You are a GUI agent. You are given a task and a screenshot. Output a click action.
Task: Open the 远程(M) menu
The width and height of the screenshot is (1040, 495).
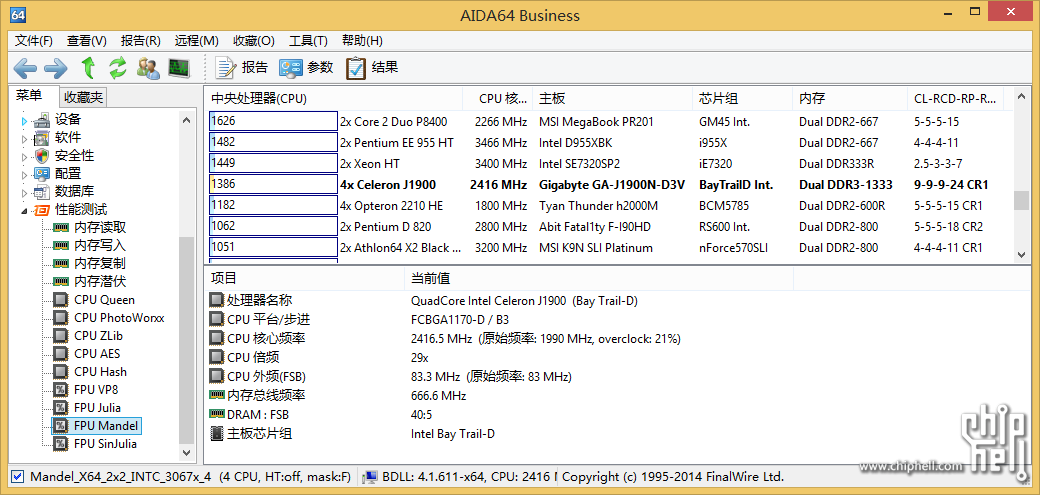click(x=196, y=40)
